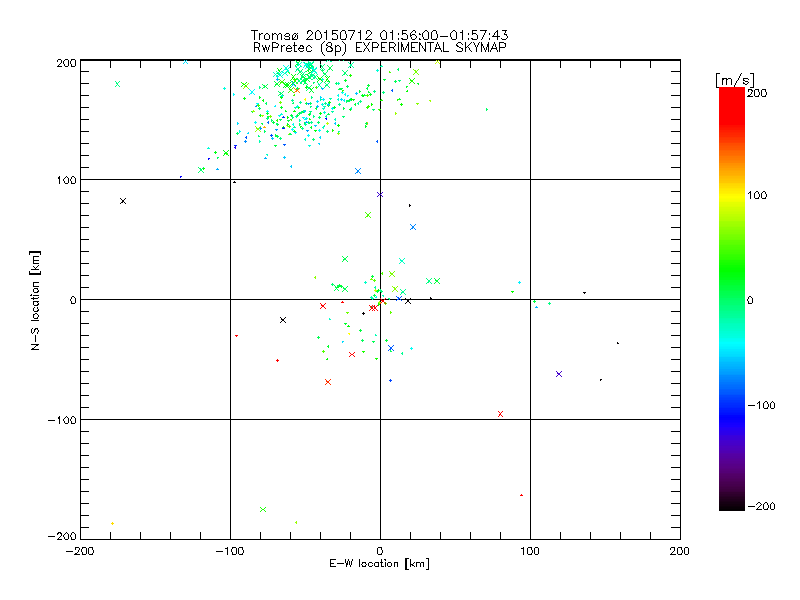The width and height of the screenshot is (800, 600).
Task: Select the 'E-W location [km]' axis label
Action: (x=380, y=564)
